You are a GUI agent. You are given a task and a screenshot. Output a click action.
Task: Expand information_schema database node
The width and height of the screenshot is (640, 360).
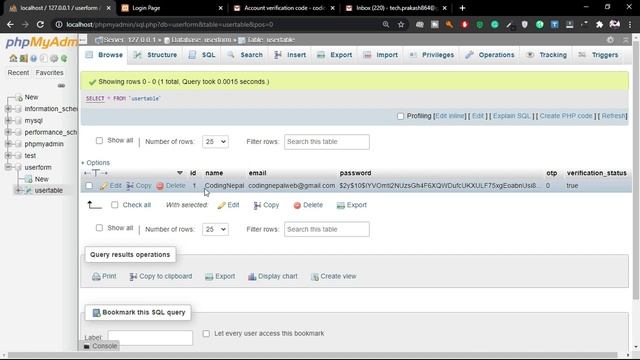pos(8,109)
